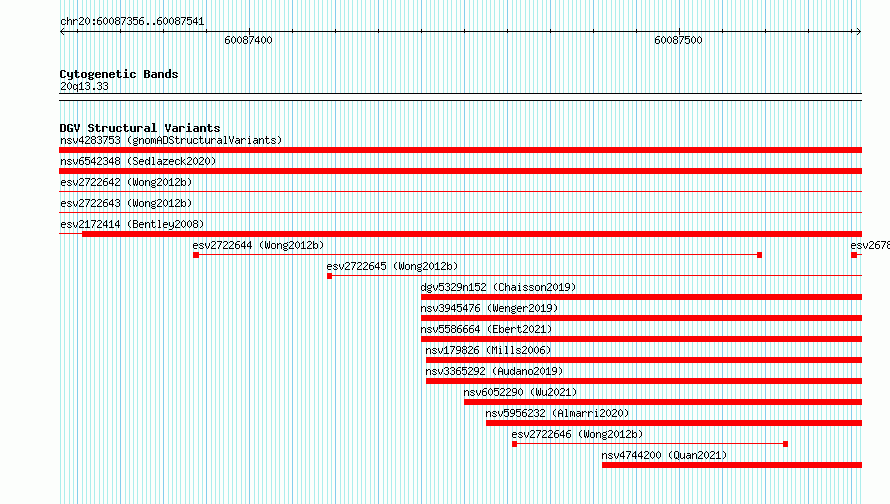
Task: Select the nsv3945476 red bar
Action: [x=641, y=318]
